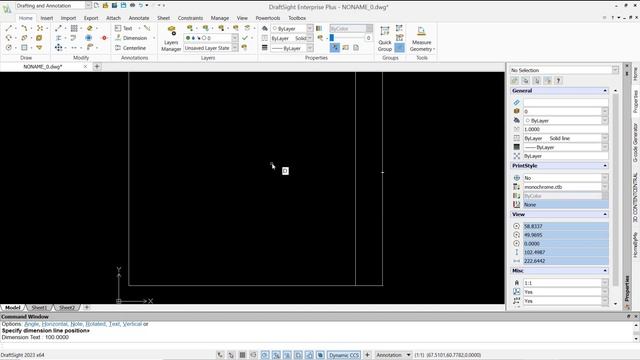Screen dimensions: 640x360
Task: Add a new sheet with plus button
Action: [87, 307]
